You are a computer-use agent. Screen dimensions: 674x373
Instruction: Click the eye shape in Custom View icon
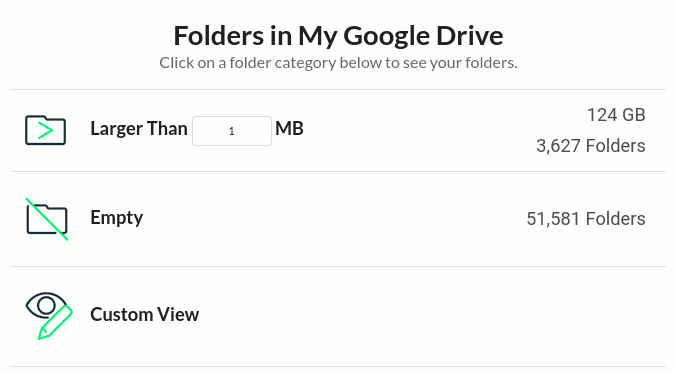pos(45,306)
